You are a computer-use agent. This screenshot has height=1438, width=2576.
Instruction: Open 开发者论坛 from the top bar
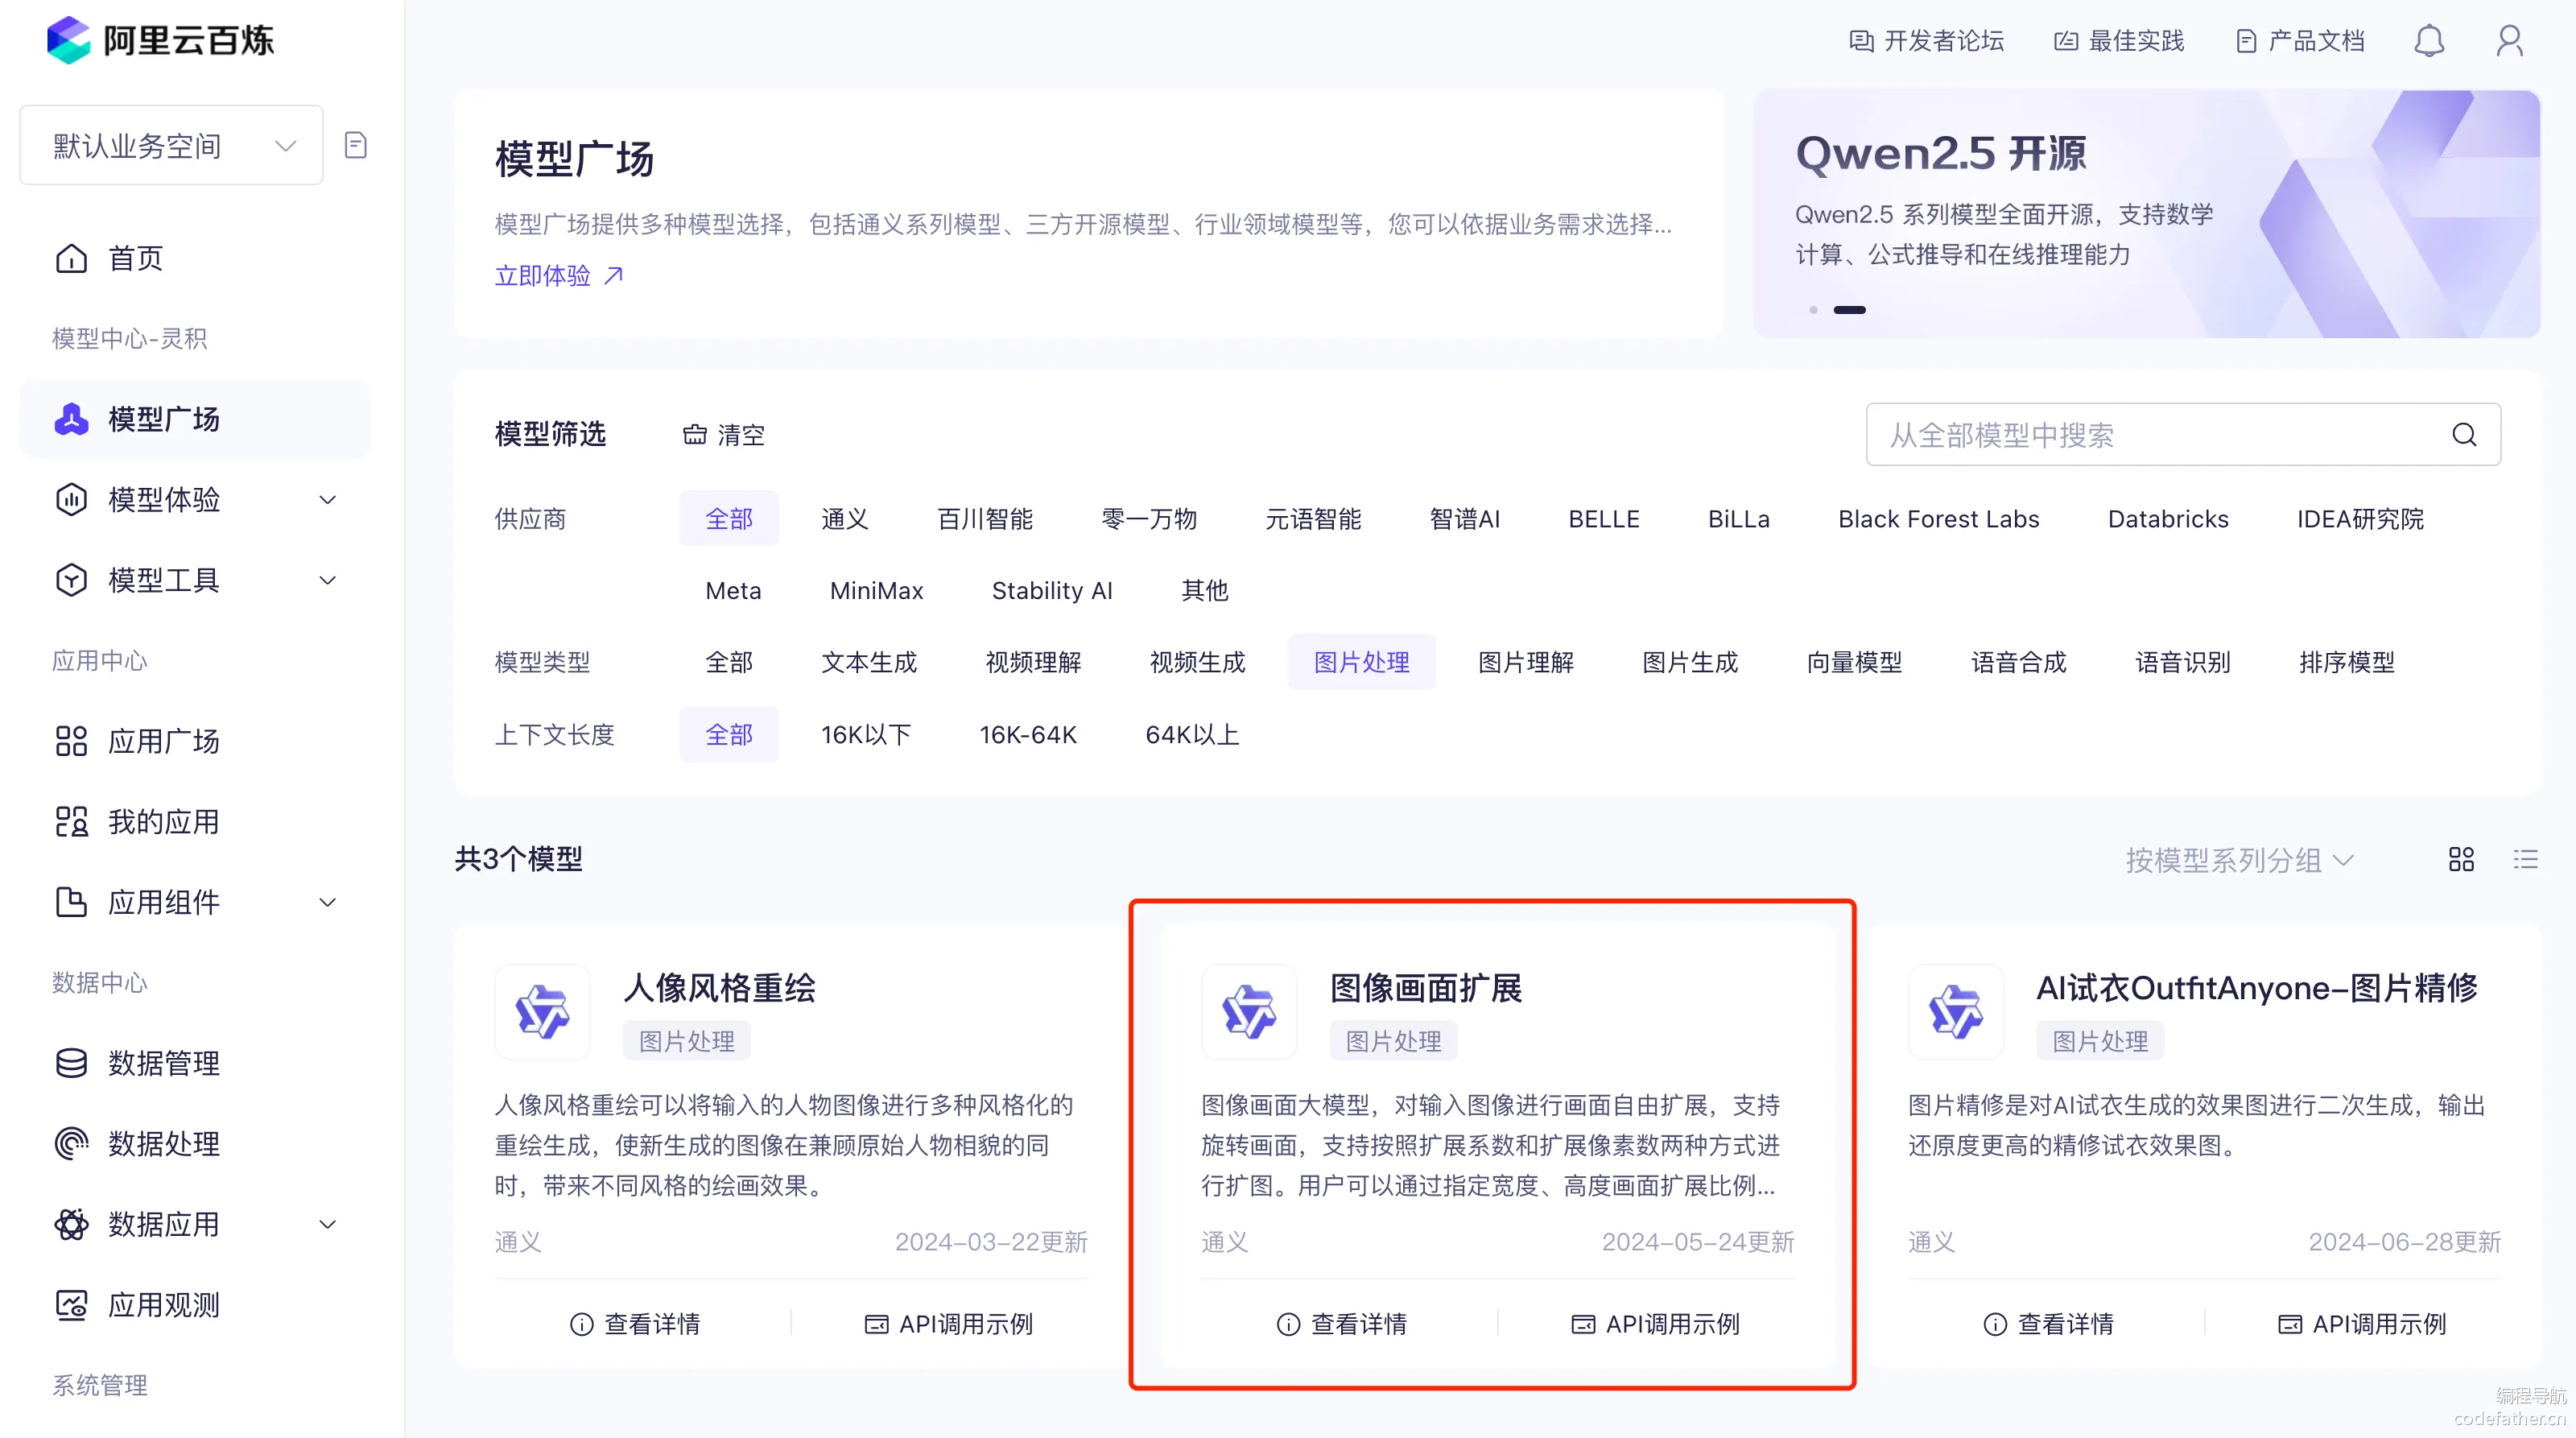click(1927, 41)
